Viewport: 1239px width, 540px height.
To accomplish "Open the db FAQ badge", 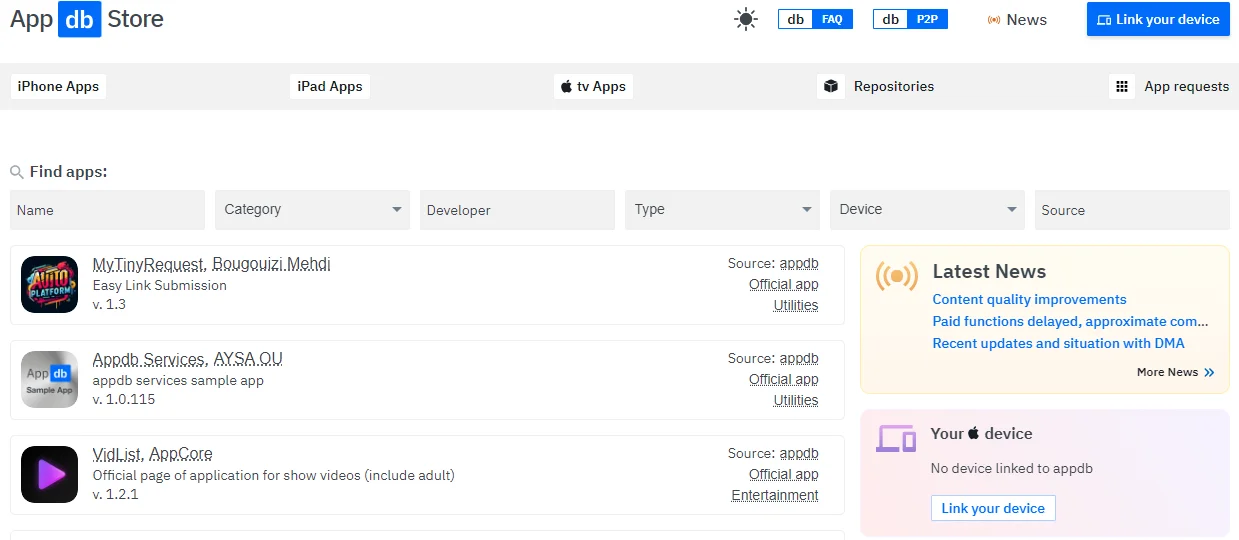I will pyautogui.click(x=815, y=19).
